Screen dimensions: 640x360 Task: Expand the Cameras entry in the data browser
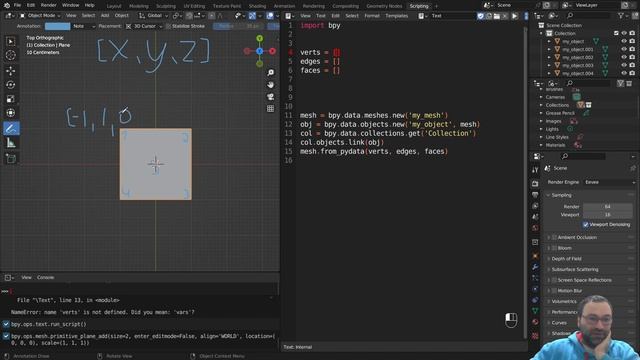tap(541, 97)
